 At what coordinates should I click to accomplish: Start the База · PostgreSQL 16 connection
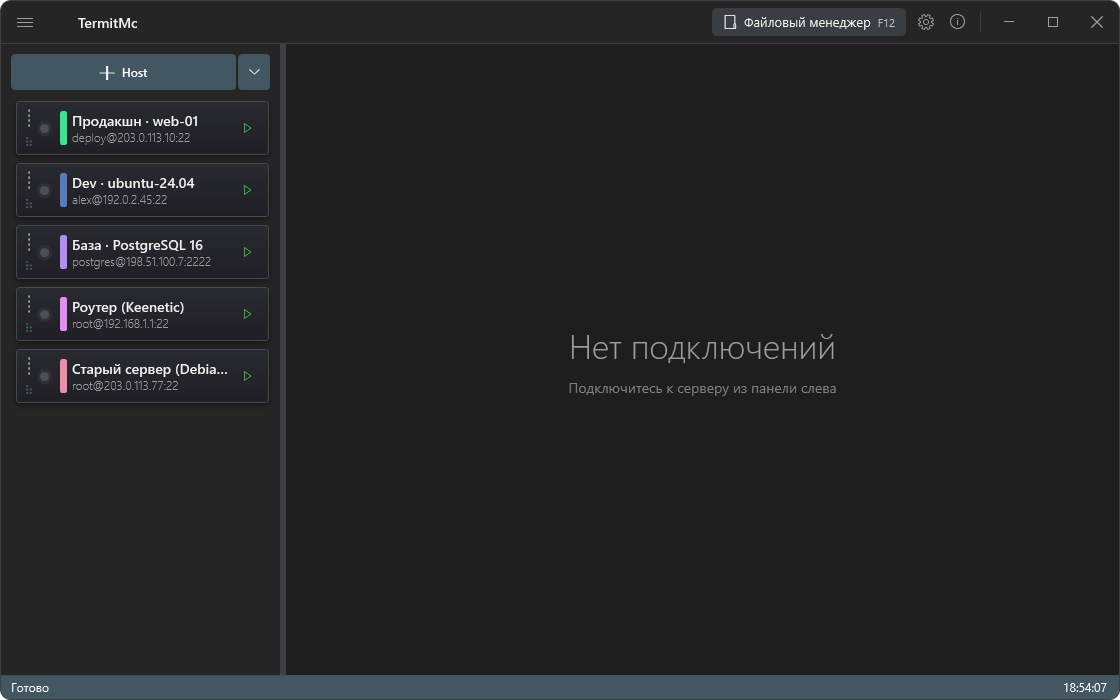coord(247,252)
